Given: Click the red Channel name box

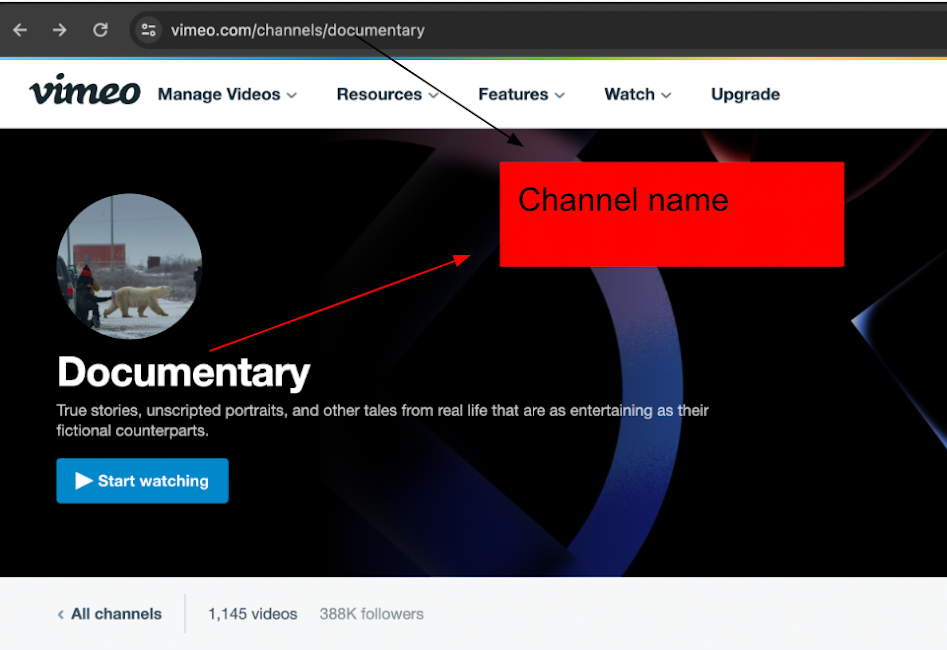Looking at the screenshot, I should 671,214.
